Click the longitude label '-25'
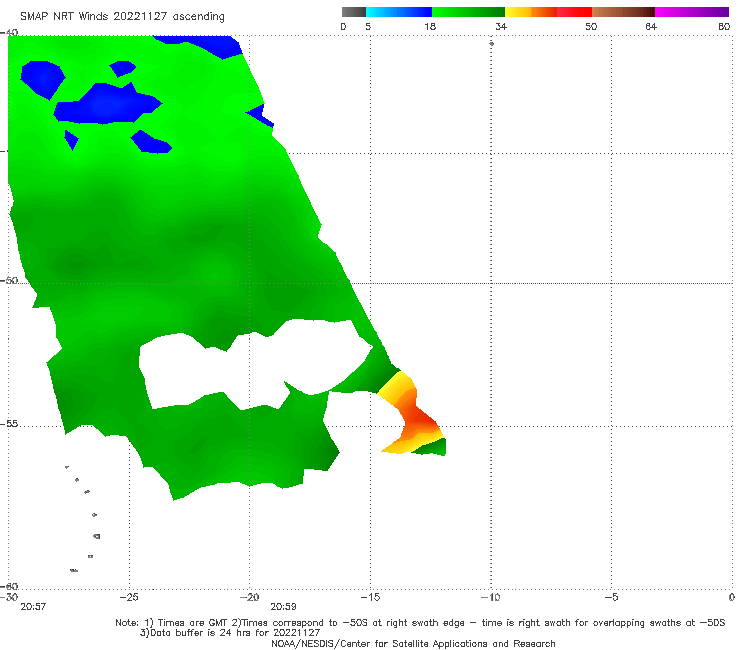The width and height of the screenshot is (740, 650). coord(129,597)
